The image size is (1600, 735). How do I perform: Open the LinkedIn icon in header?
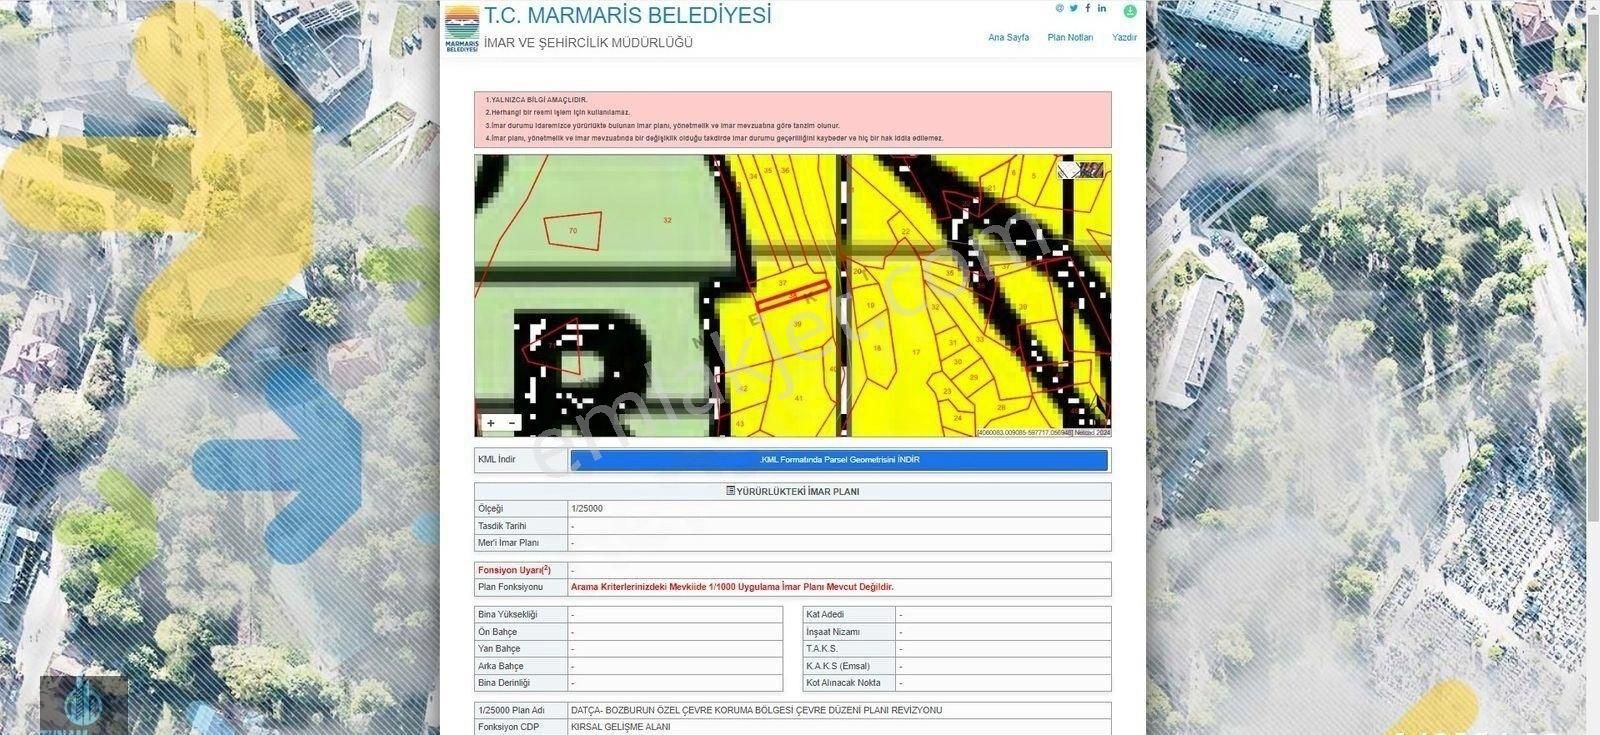click(x=1102, y=8)
